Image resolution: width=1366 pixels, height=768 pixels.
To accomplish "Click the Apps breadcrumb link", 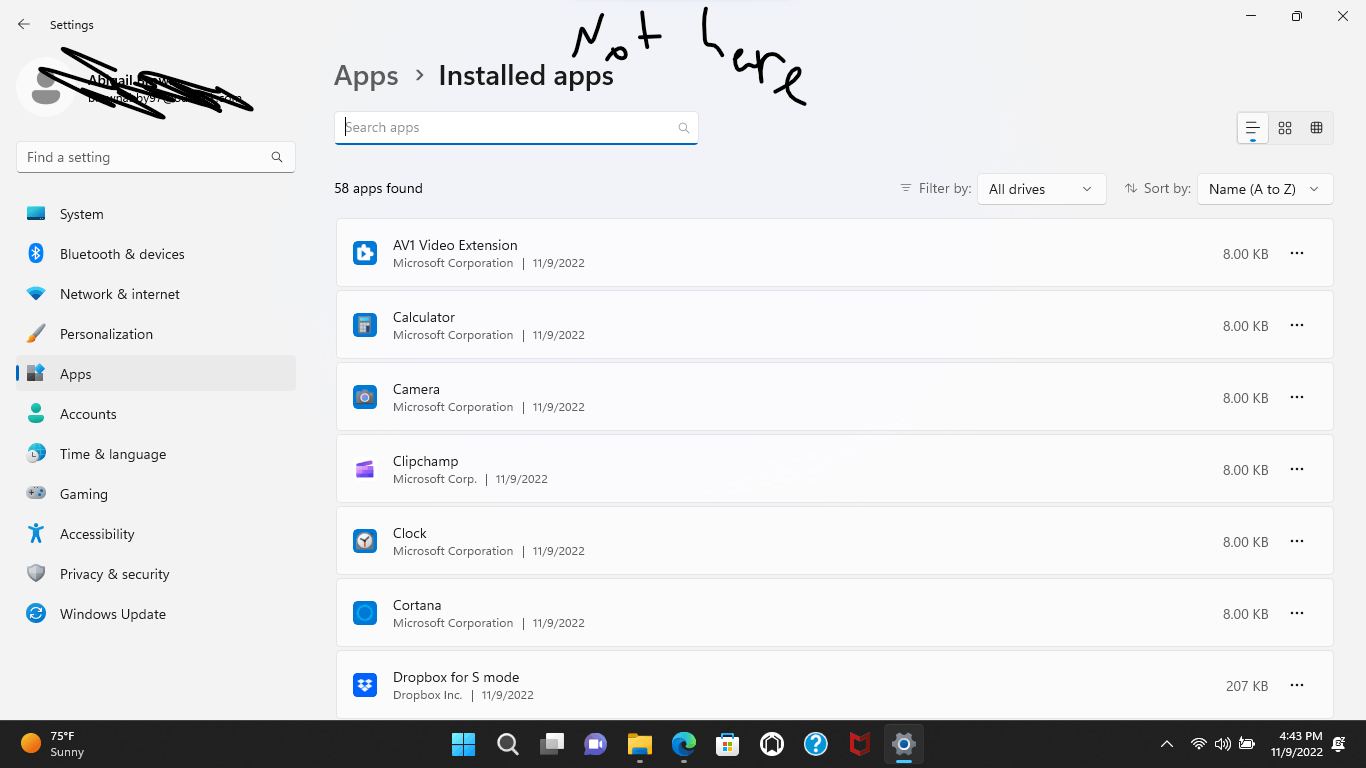I will 366,75.
